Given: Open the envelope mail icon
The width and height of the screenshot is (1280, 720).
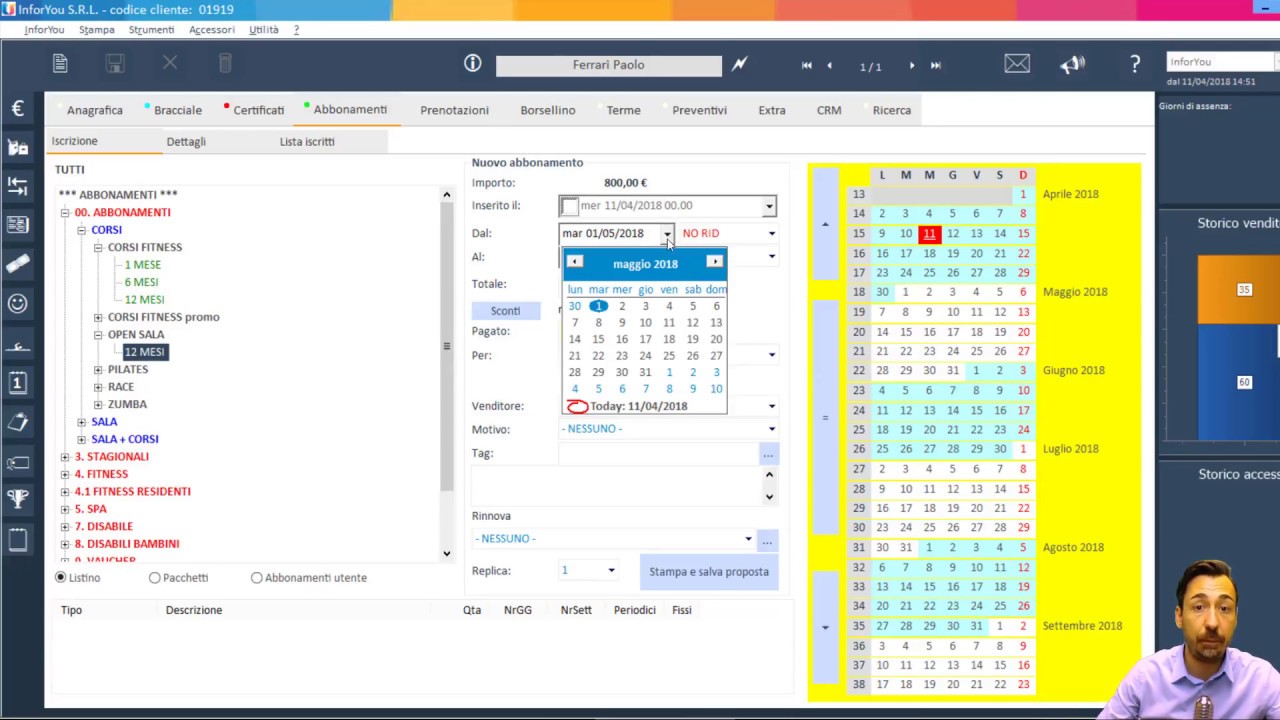Looking at the screenshot, I should pos(1017,64).
